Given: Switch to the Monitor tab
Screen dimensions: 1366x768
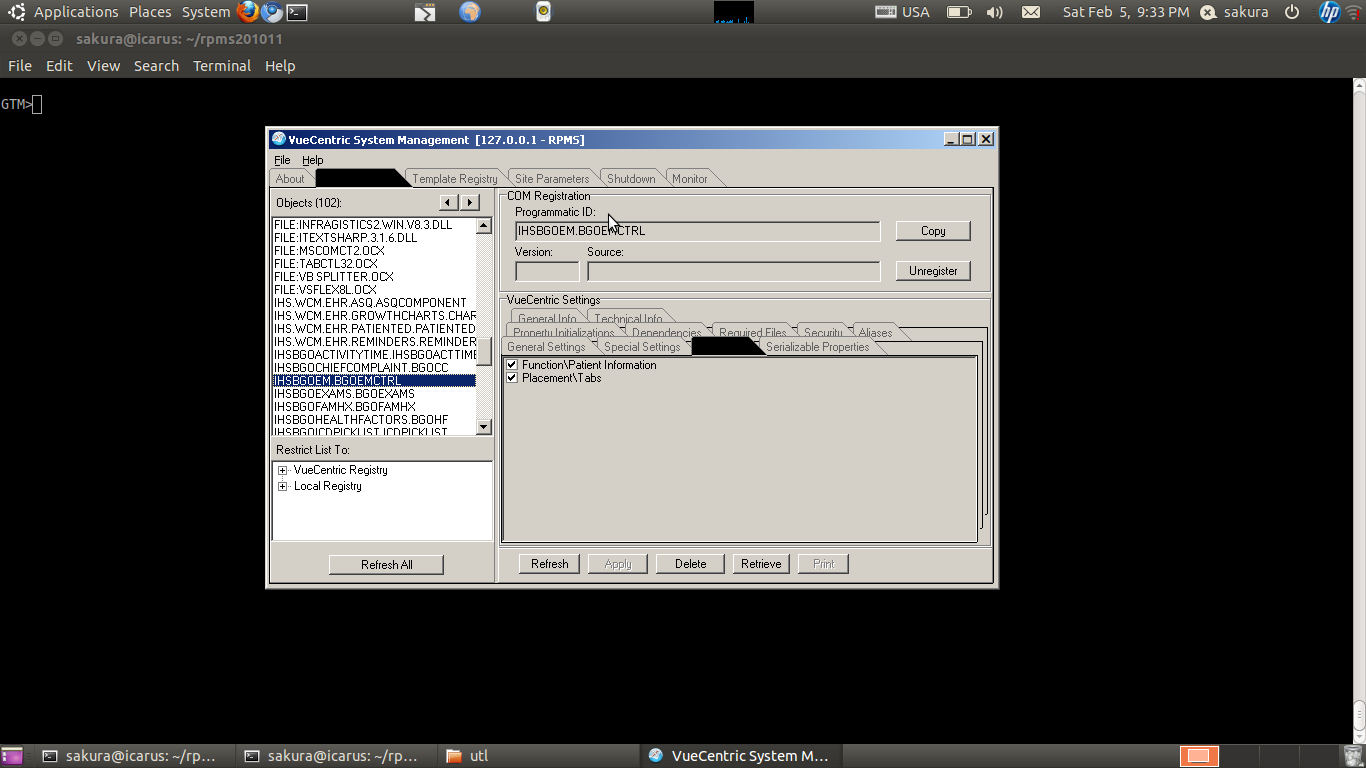Looking at the screenshot, I should coord(690,179).
